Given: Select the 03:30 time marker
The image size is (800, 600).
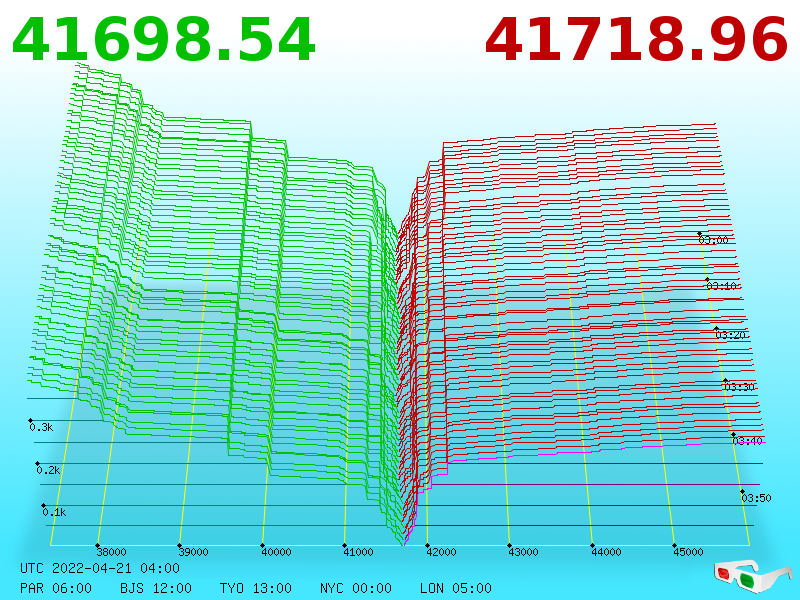Looking at the screenshot, I should click(x=739, y=387).
